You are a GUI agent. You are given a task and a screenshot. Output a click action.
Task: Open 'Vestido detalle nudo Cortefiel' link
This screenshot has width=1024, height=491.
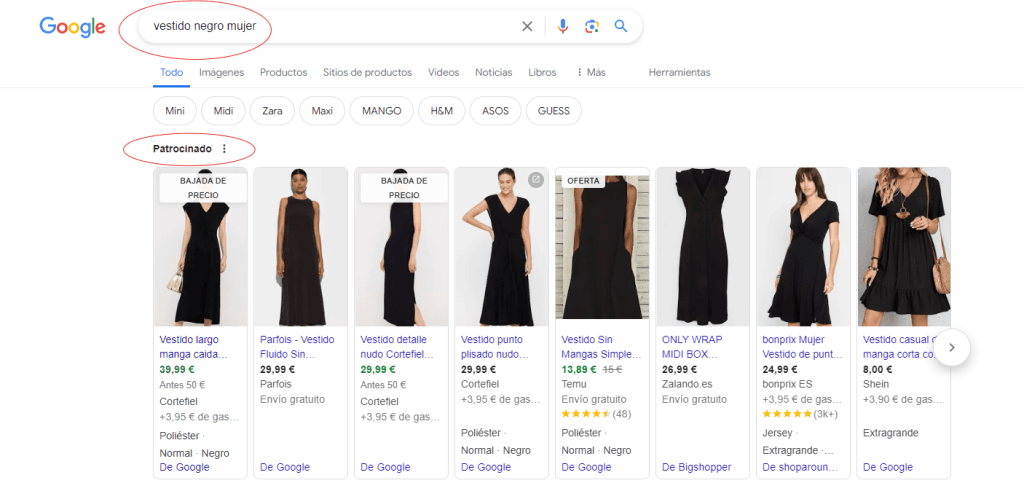coord(397,347)
